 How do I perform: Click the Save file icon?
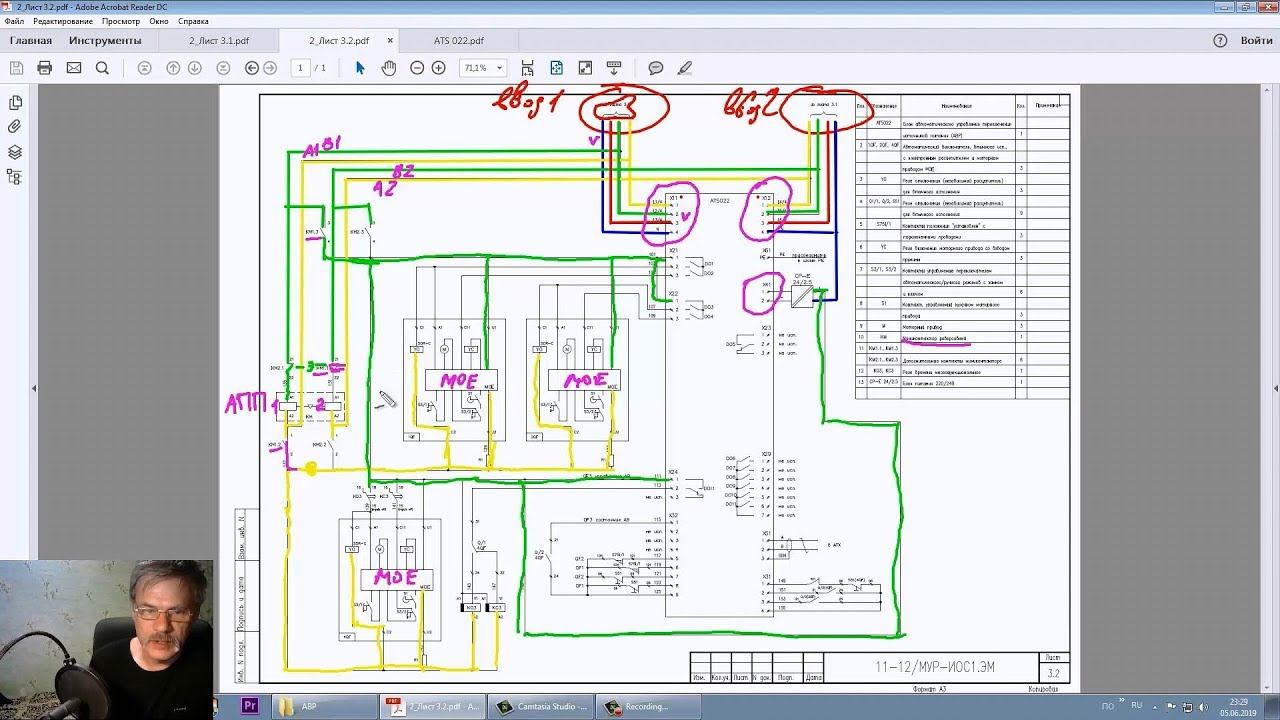(16, 68)
